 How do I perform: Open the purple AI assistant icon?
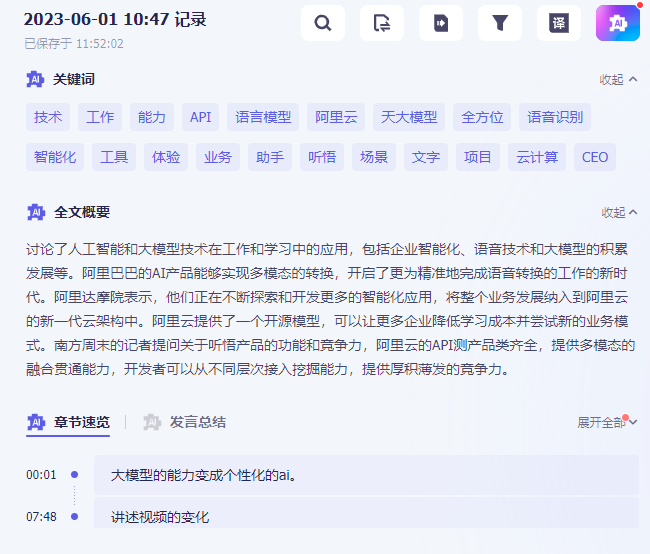click(x=618, y=23)
